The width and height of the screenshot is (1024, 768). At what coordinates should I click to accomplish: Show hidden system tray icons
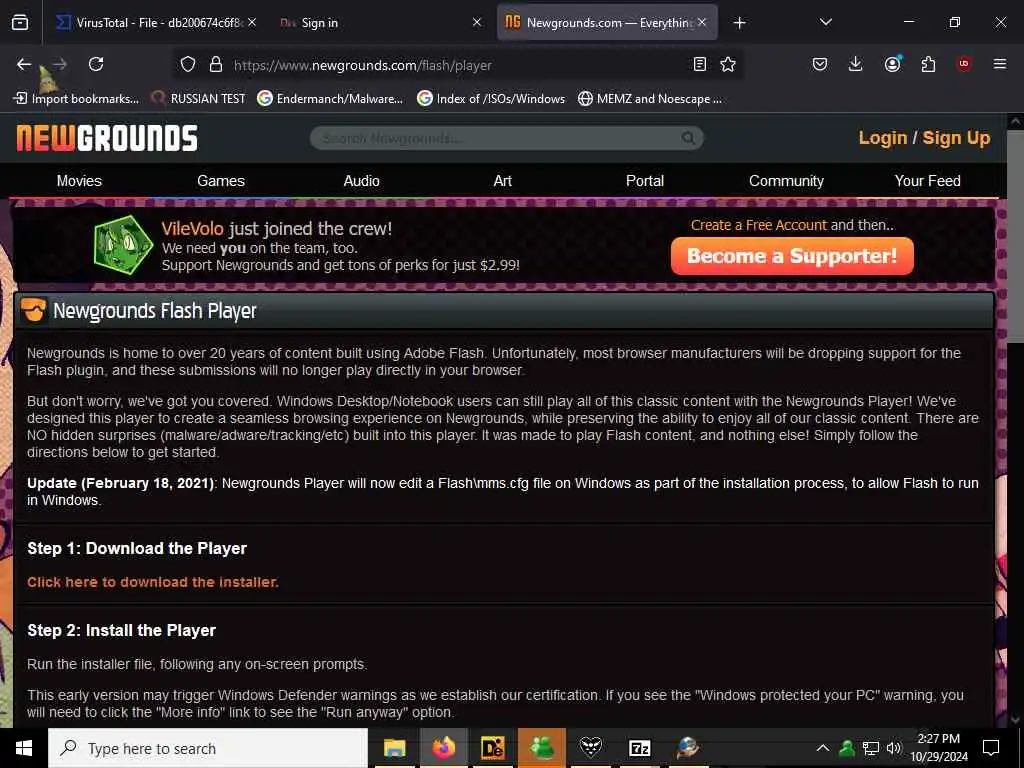pyautogui.click(x=823, y=748)
